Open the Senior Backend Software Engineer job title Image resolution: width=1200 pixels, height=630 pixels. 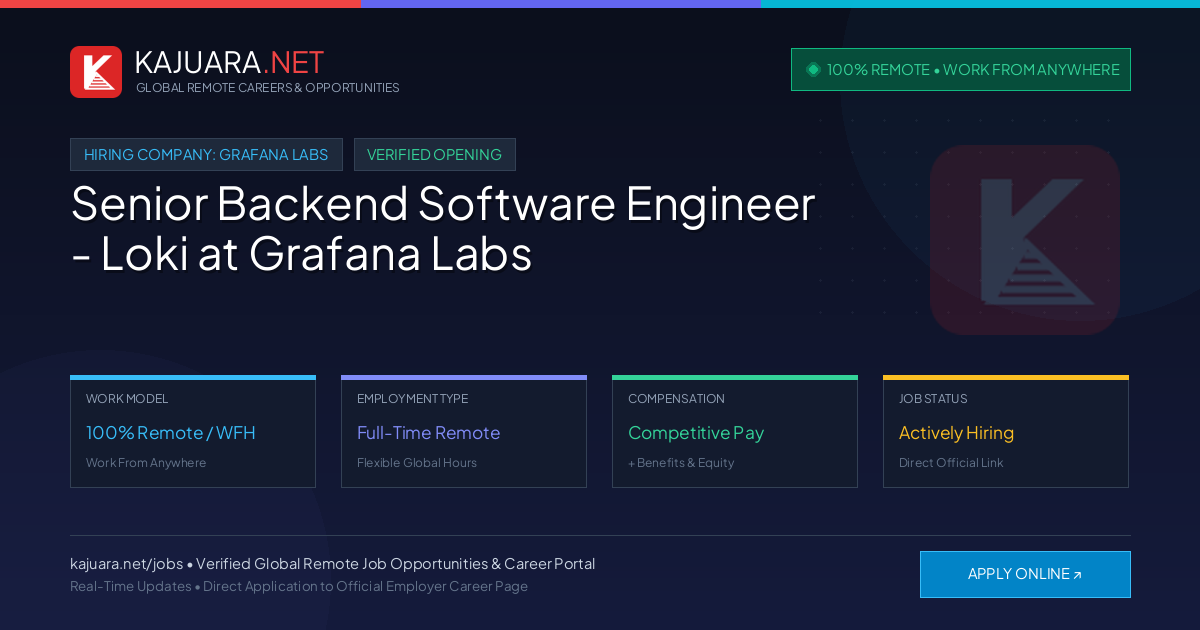click(x=443, y=229)
